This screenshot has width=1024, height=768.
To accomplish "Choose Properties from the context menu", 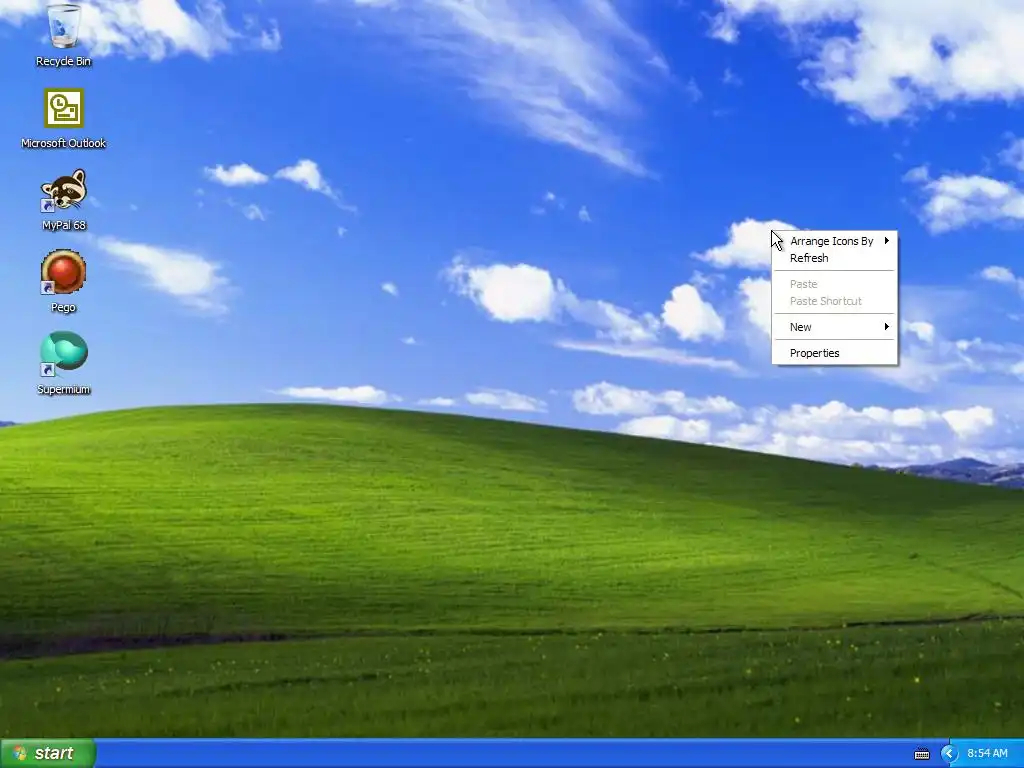I will pos(835,353).
